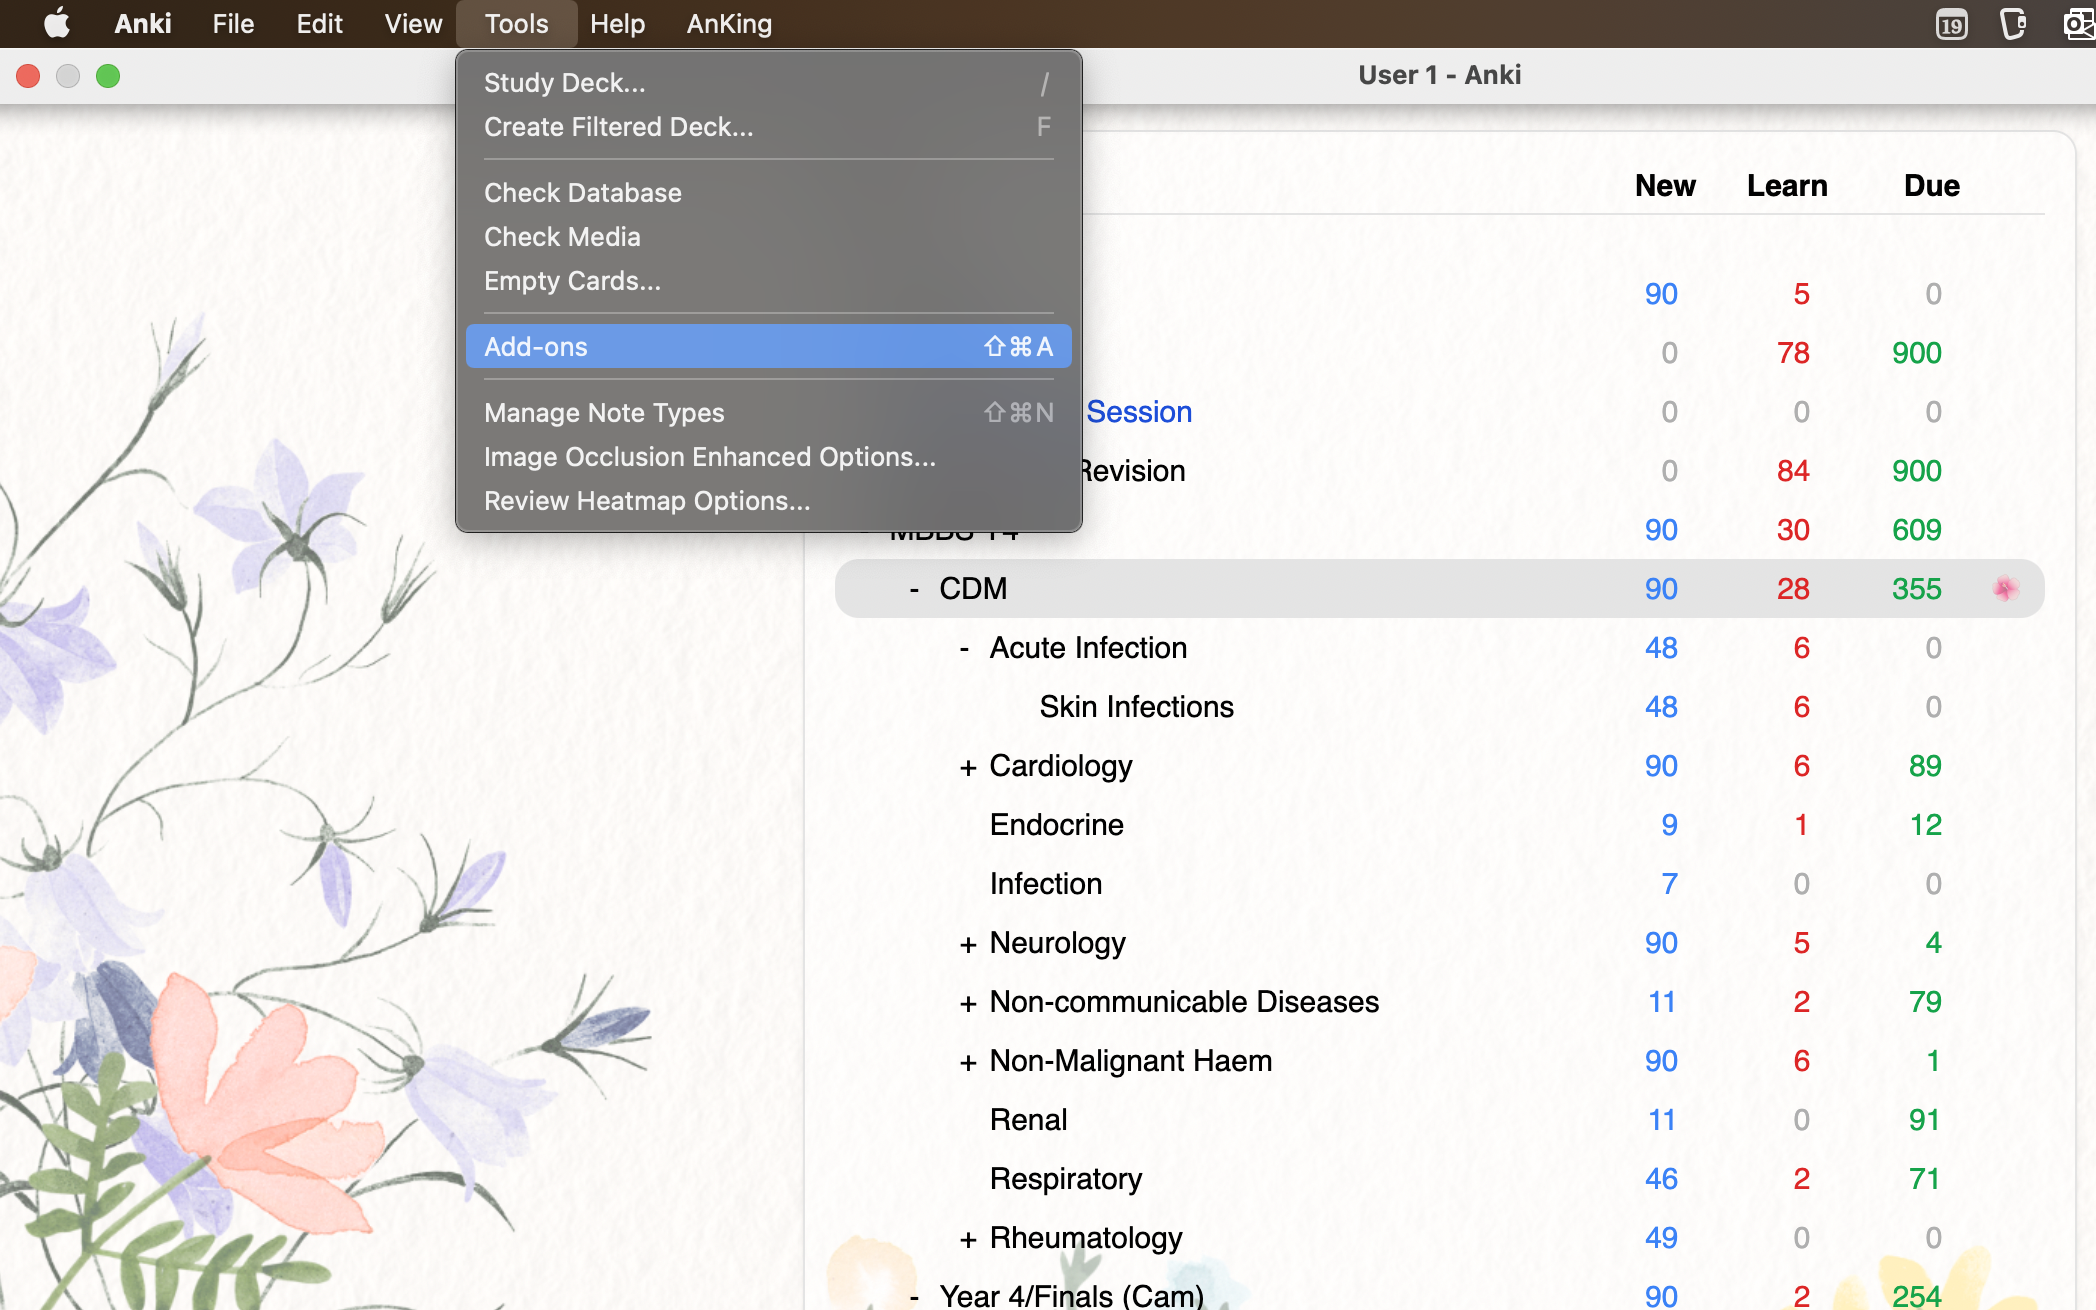Open the deck ending in Revision

tap(1133, 471)
